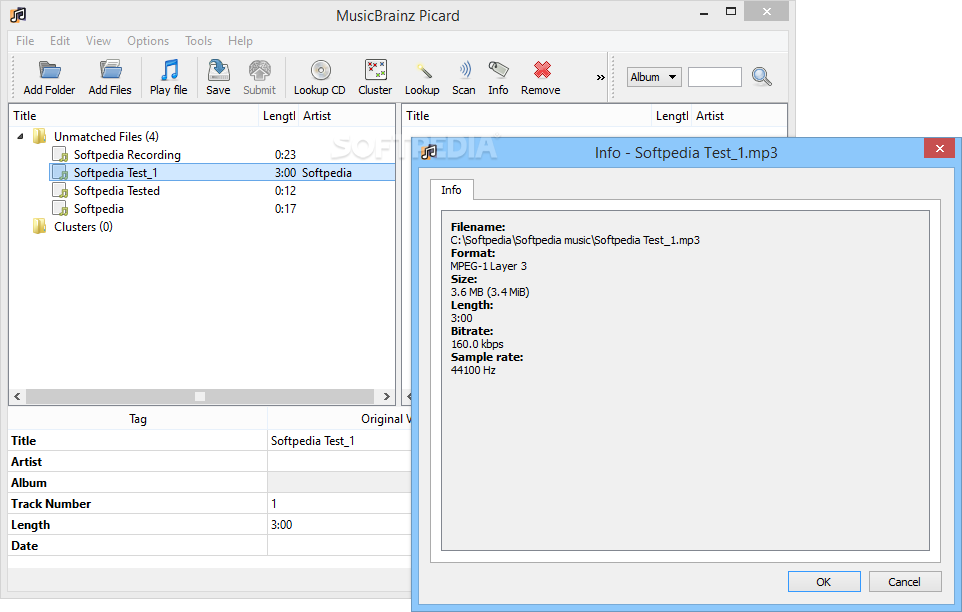Select the Softpedia Recording file row
Screen dimensions: 962x612
pyautogui.click(x=222, y=155)
